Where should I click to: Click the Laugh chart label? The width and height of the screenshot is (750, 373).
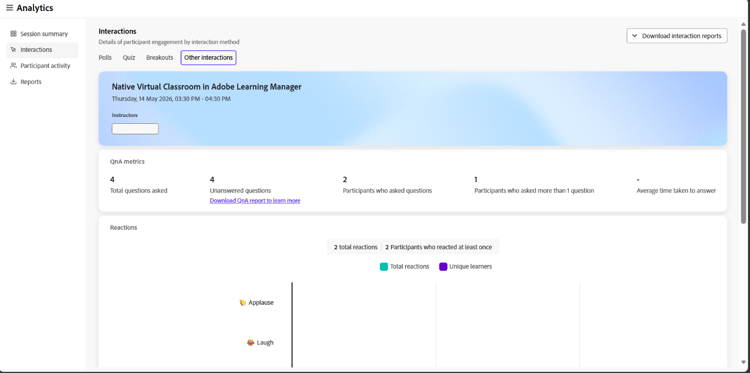[x=265, y=342]
